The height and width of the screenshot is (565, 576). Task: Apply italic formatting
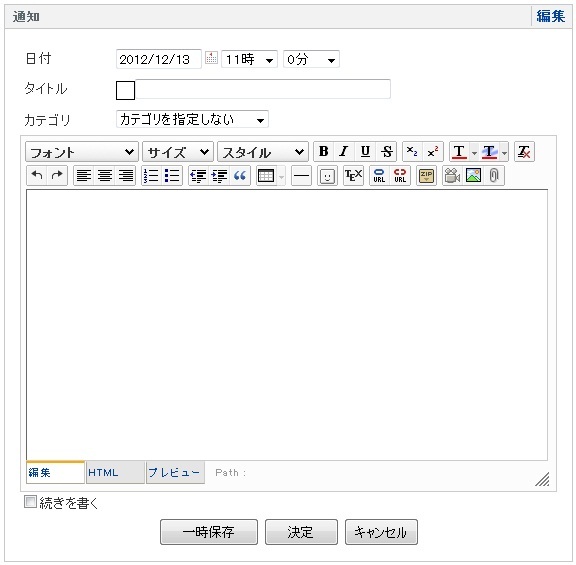(344, 151)
